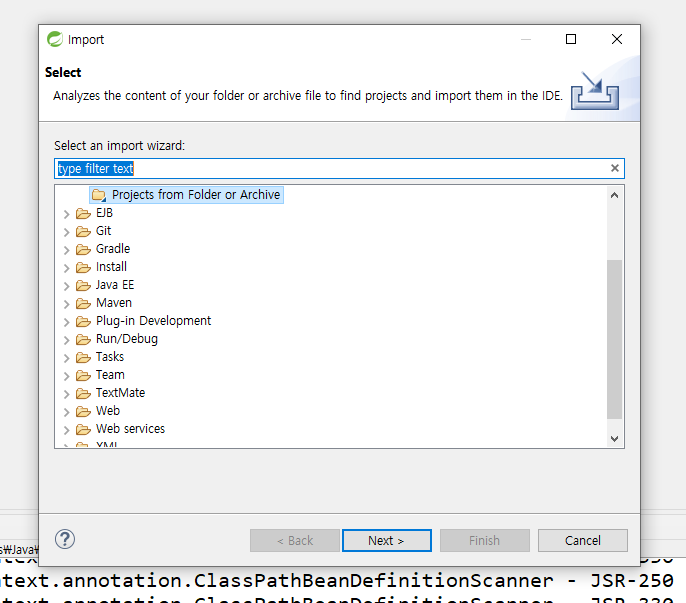Expand the Run/Debug category
686x603 pixels.
tap(66, 340)
